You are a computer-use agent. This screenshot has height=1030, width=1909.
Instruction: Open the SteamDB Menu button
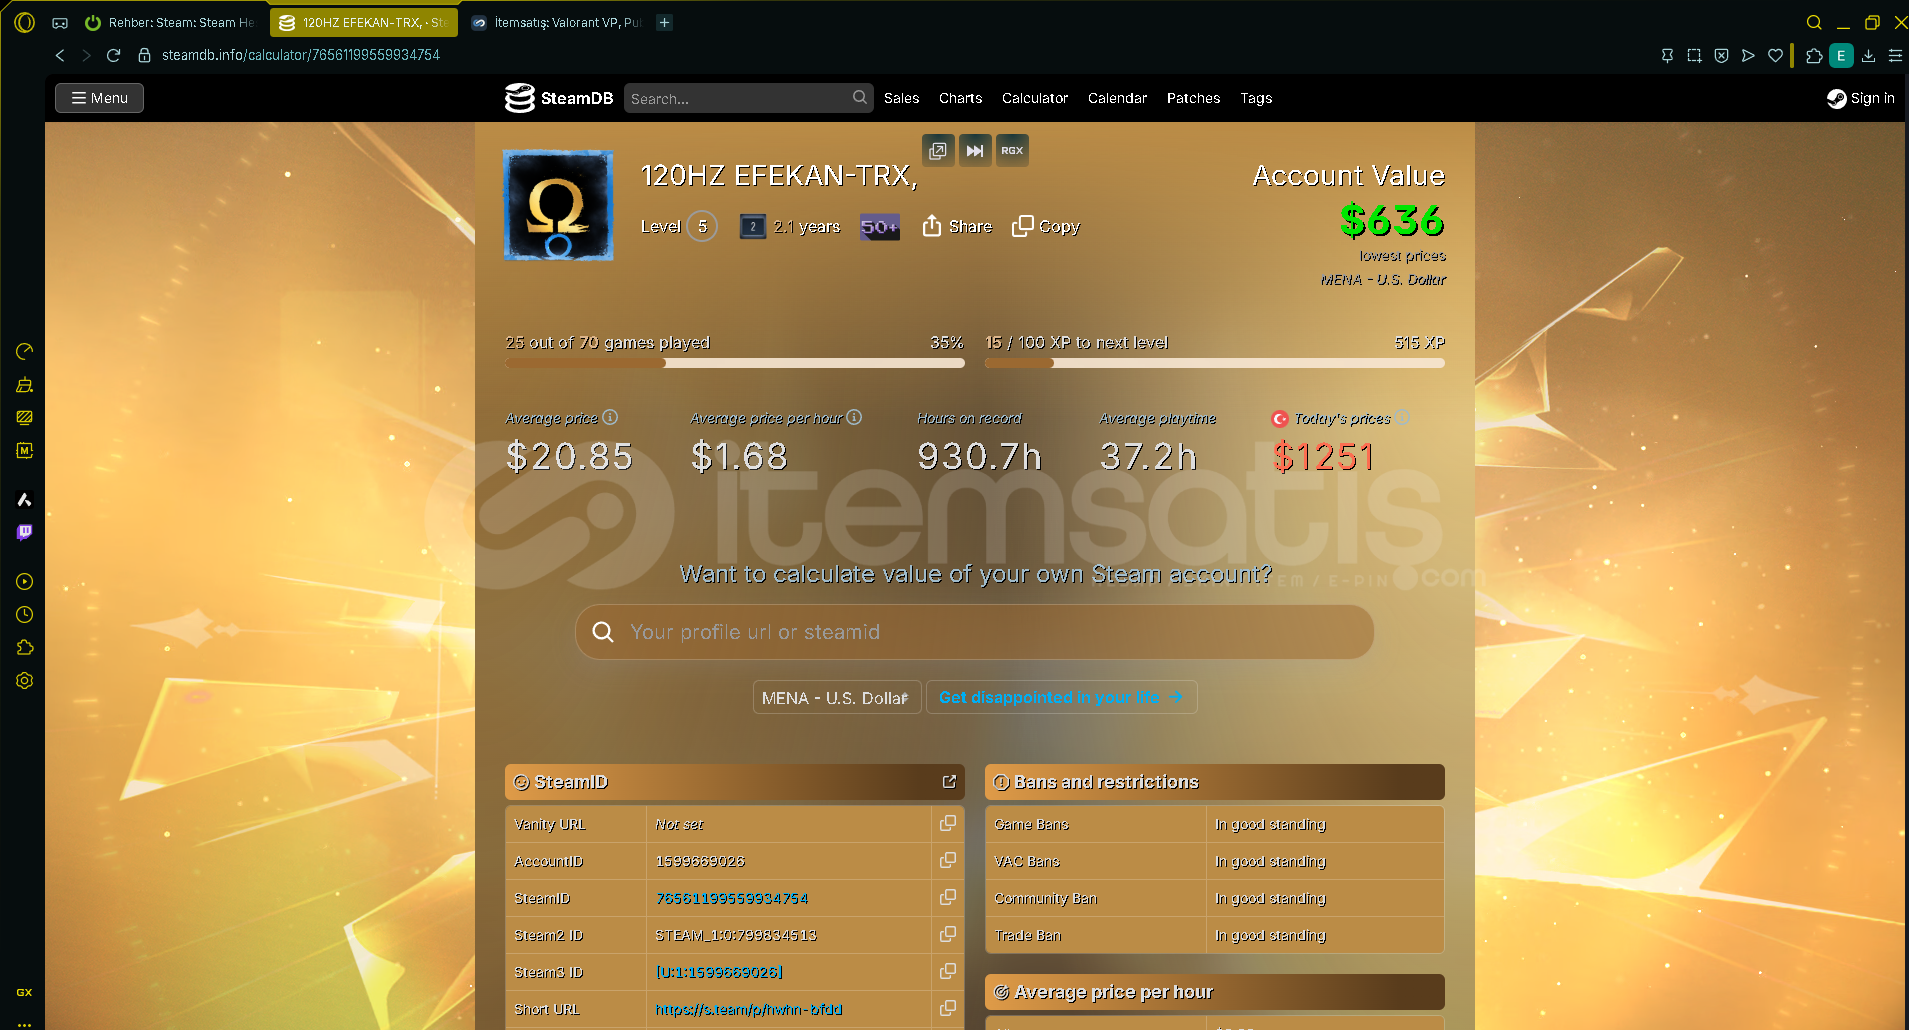pos(99,98)
